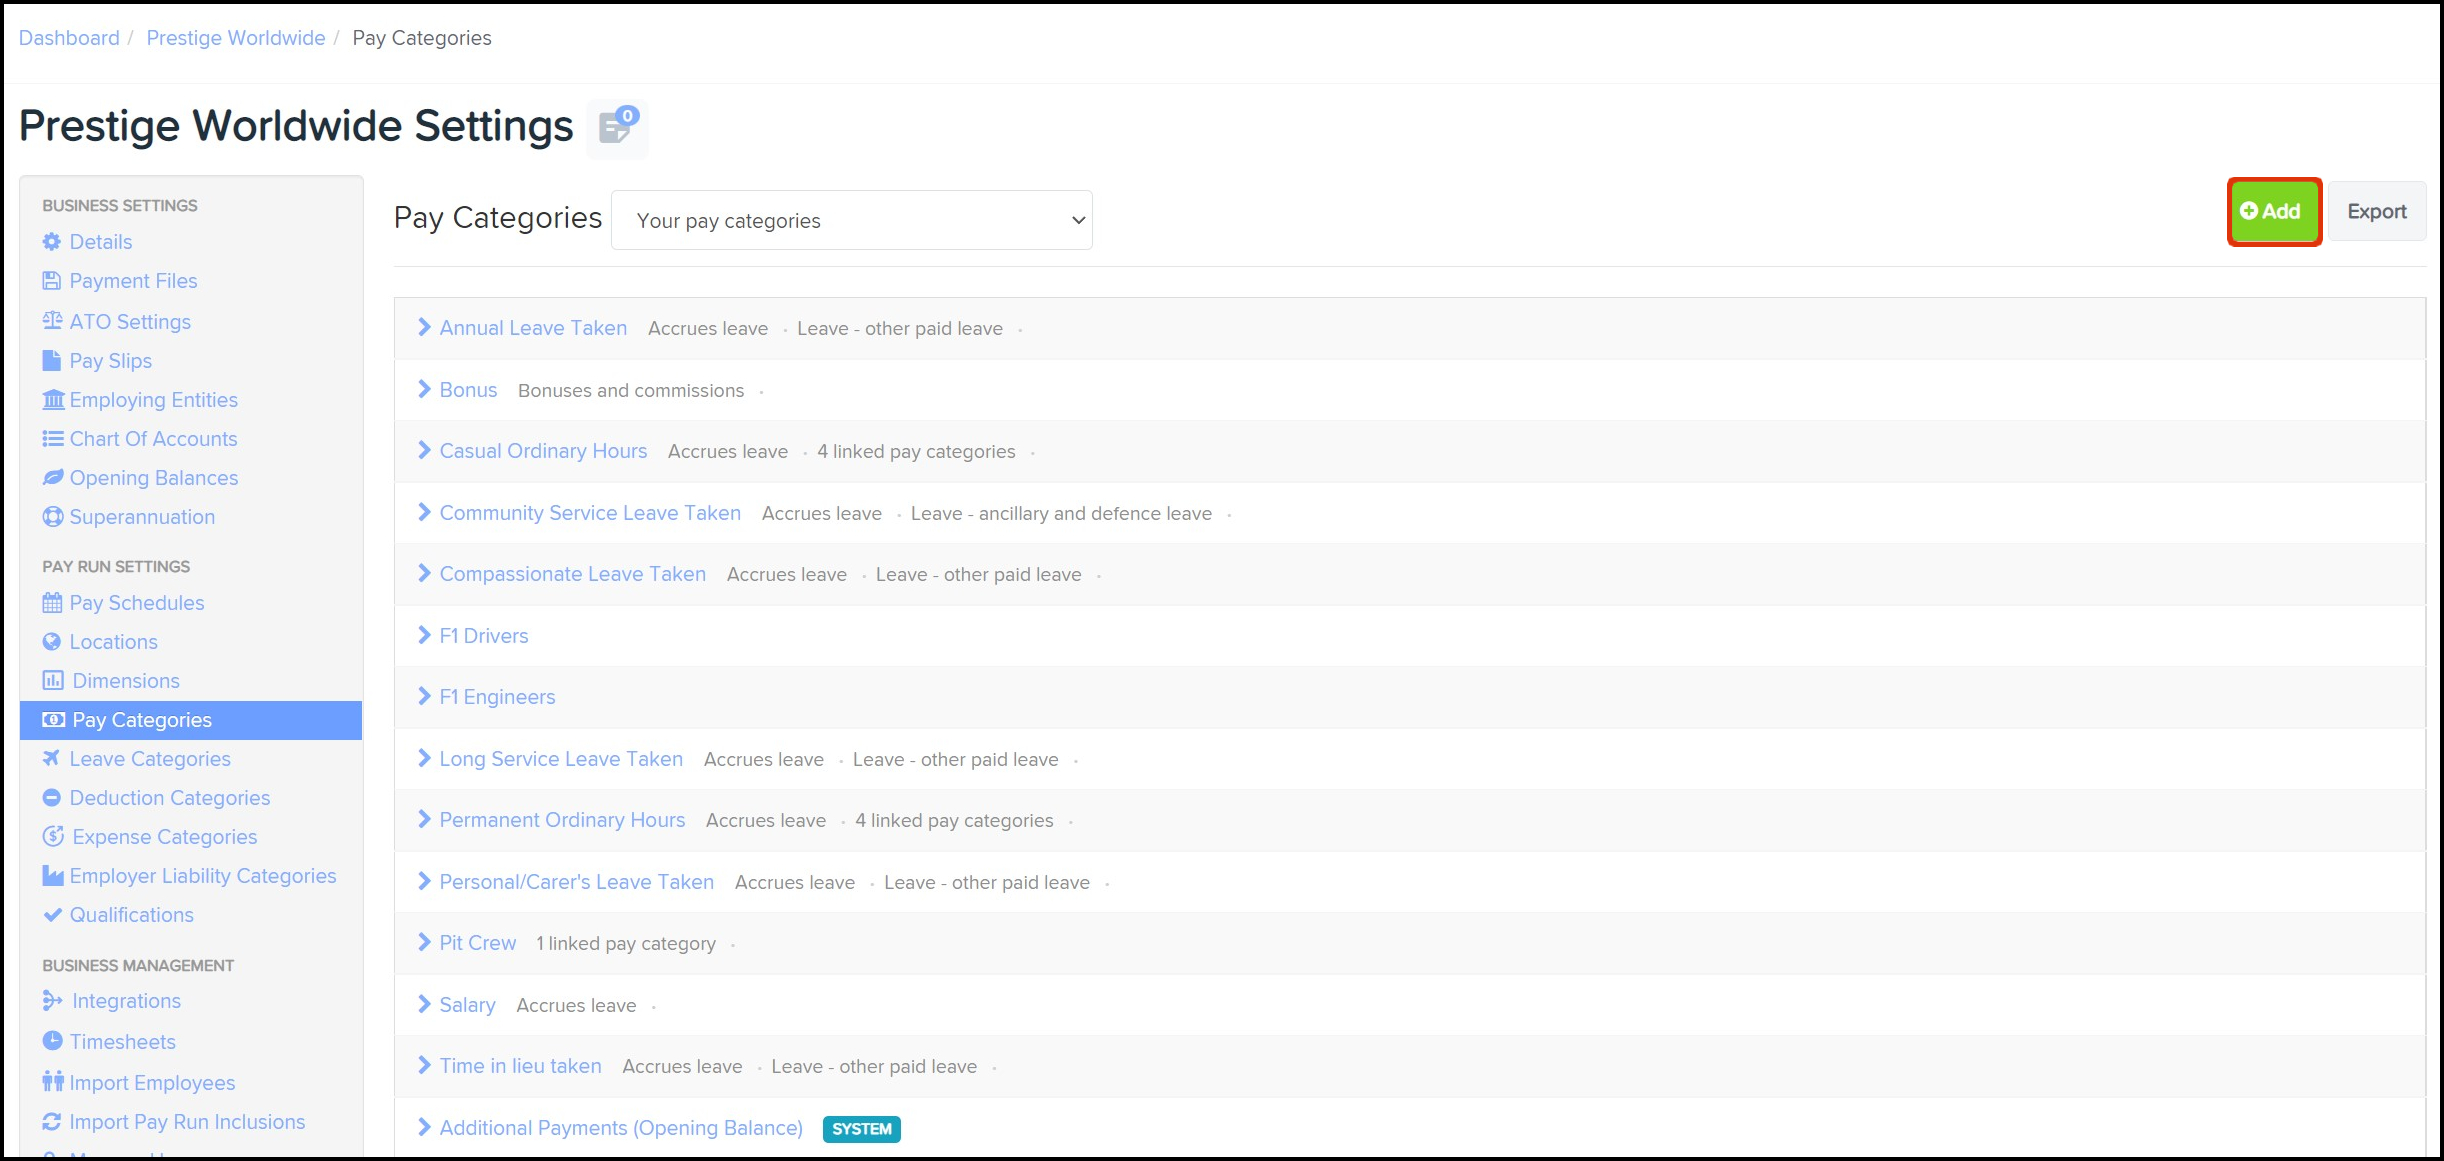Click the plane icon for Leave Categories
The height and width of the screenshot is (1161, 2444).
pyautogui.click(x=52, y=759)
